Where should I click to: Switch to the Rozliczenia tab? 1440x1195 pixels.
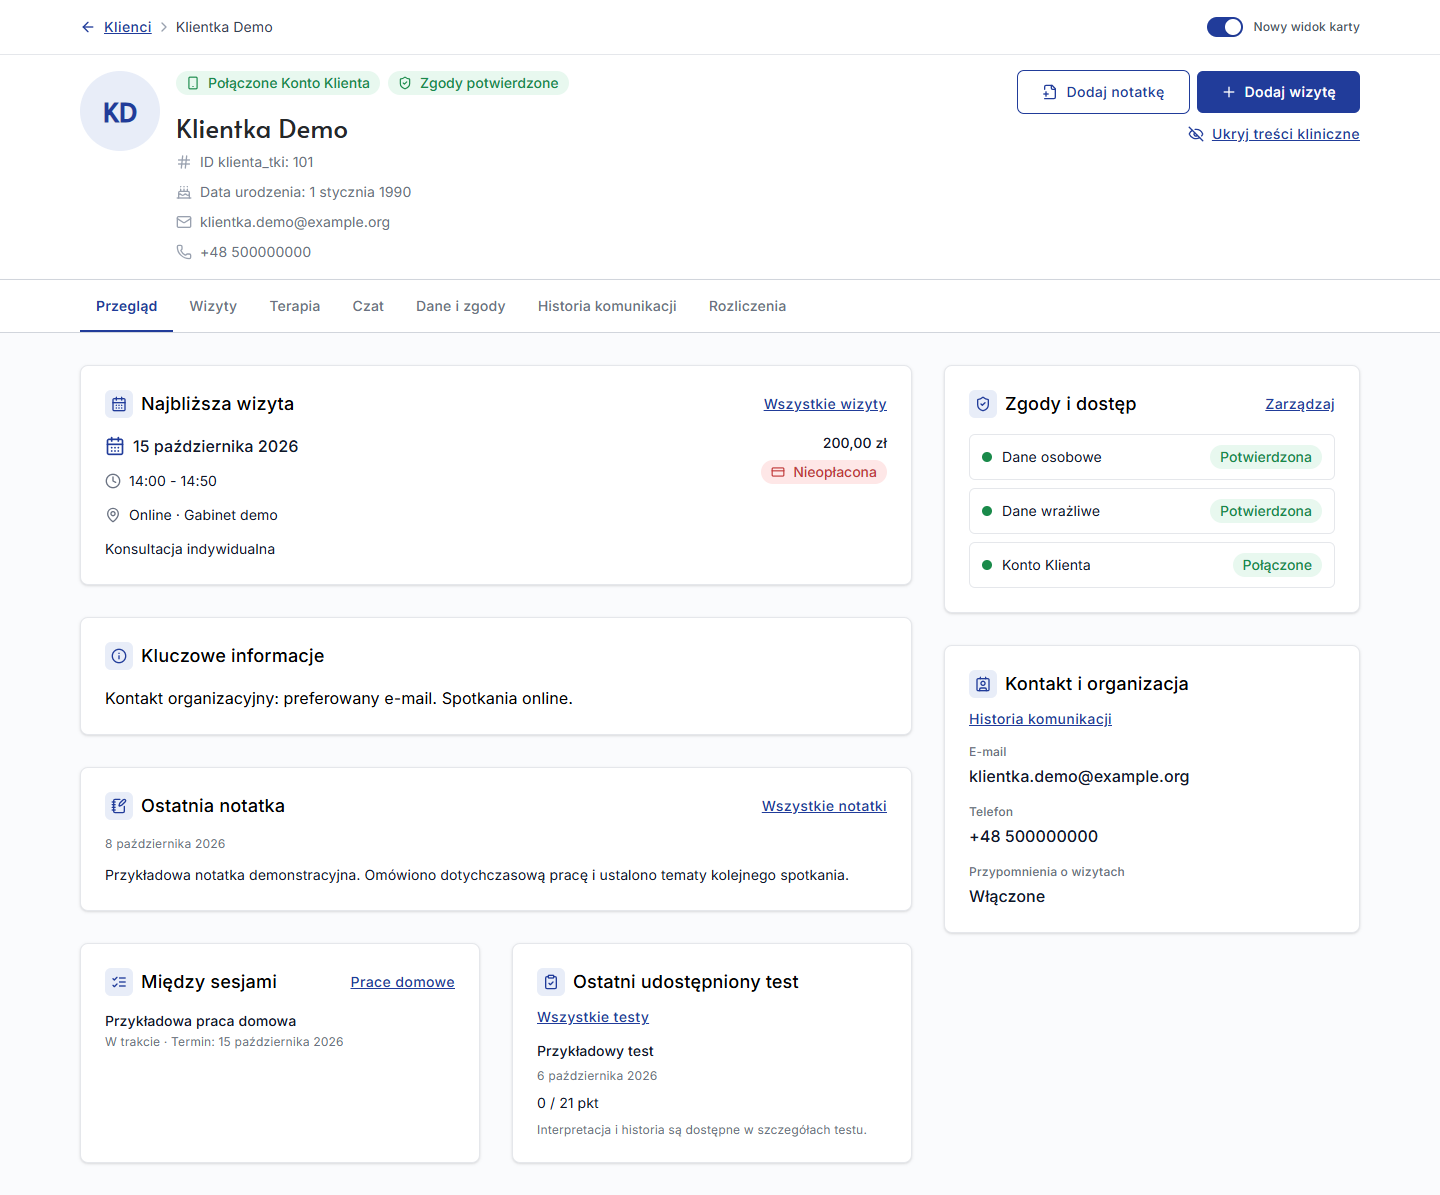point(747,306)
